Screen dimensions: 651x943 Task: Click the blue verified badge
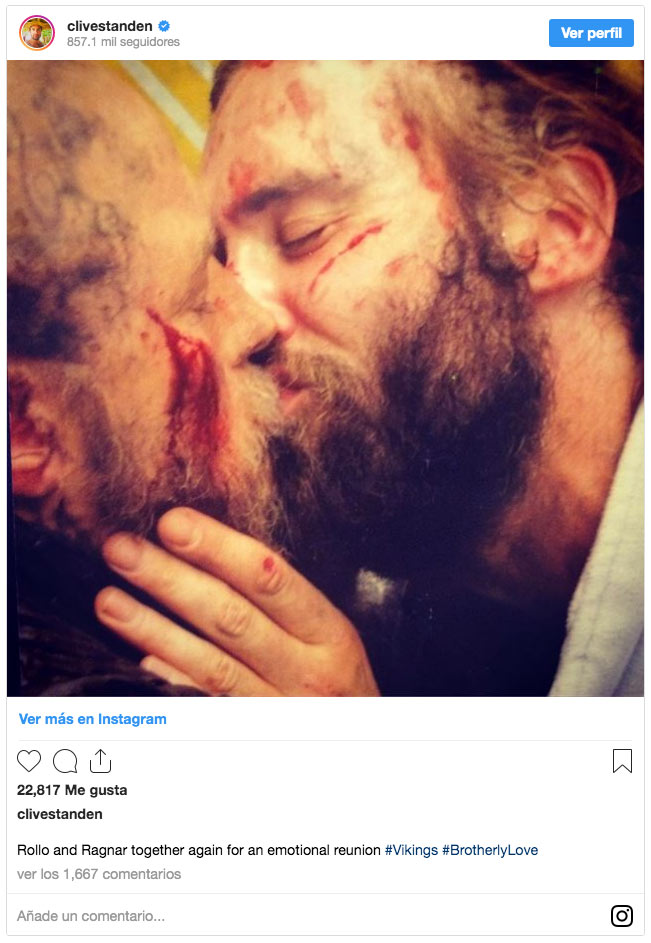click(162, 25)
